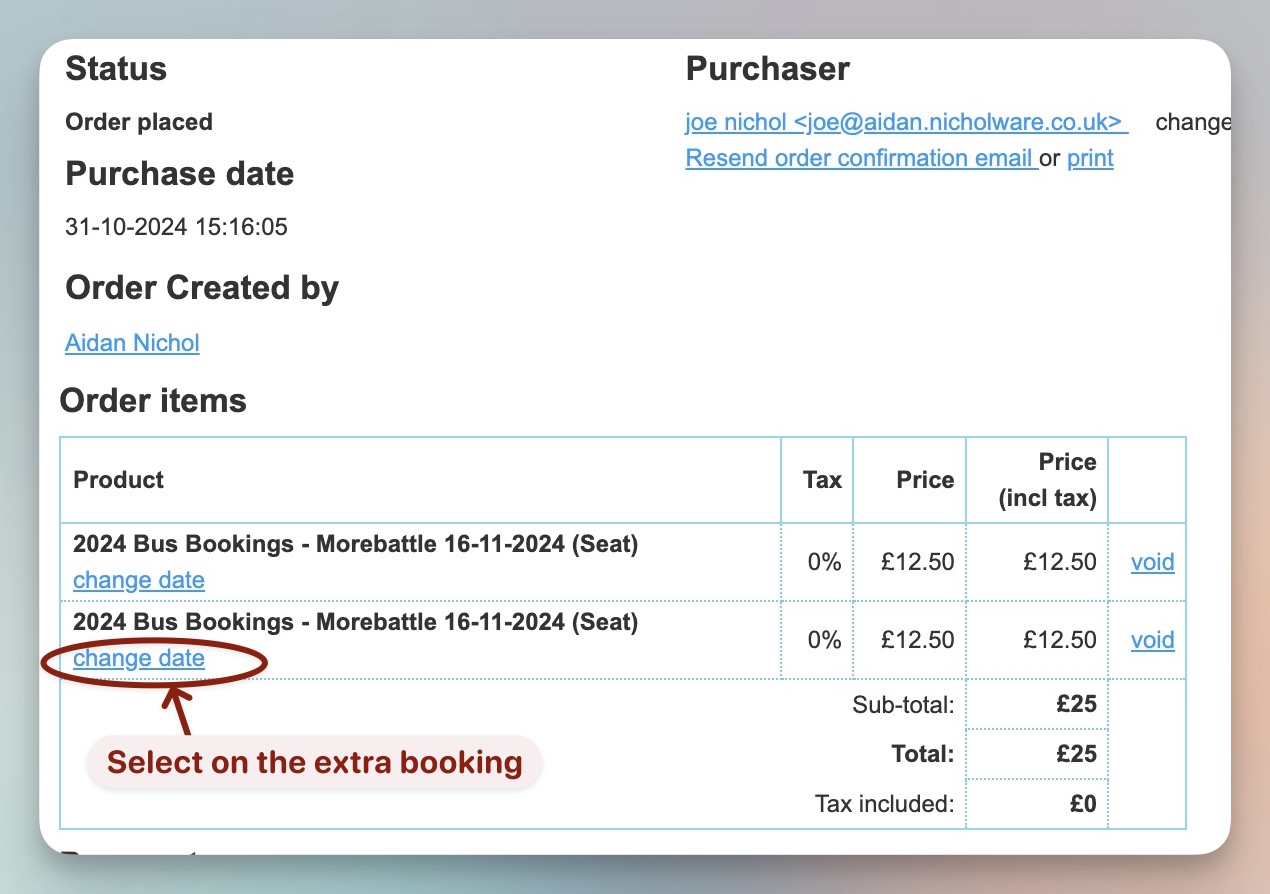Click the print link

pos(1090,158)
